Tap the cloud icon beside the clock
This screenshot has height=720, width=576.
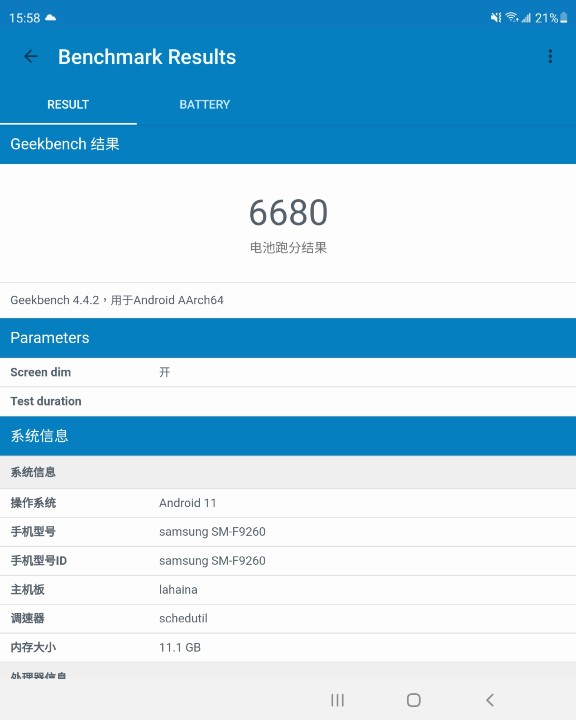(51, 17)
